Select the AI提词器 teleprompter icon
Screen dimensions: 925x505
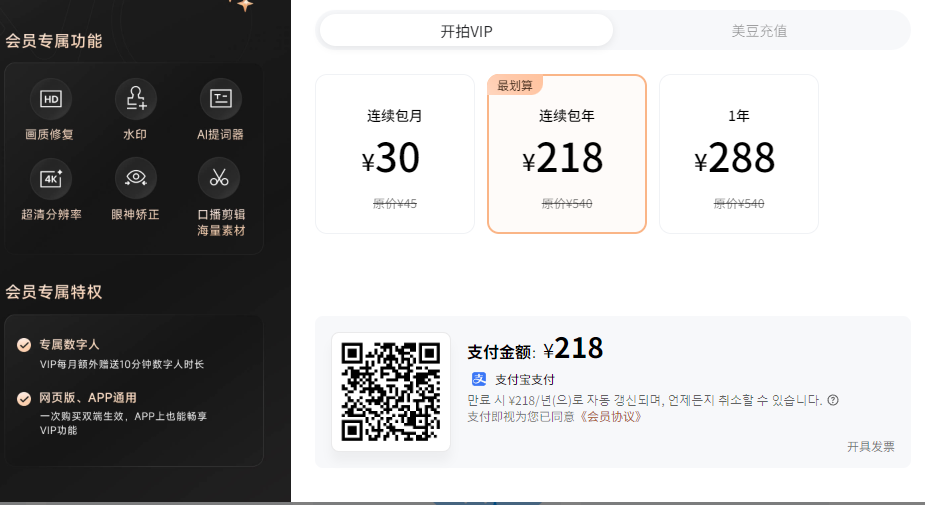click(x=220, y=98)
